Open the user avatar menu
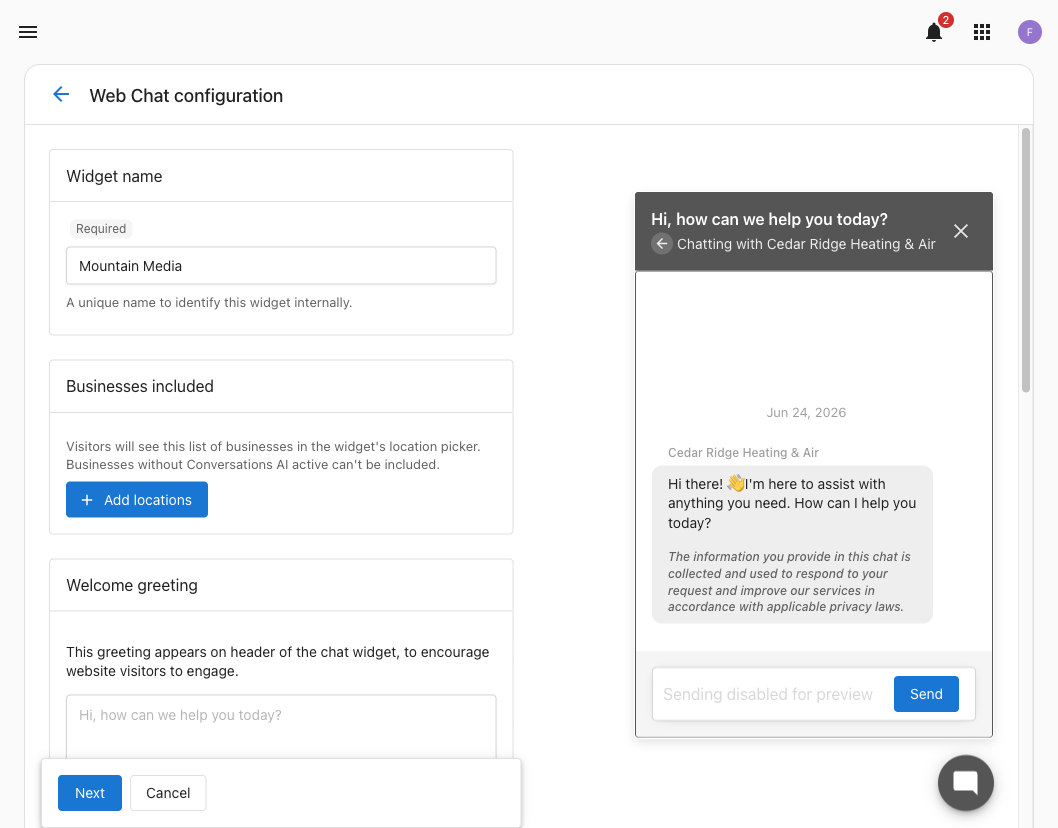 (x=1030, y=32)
